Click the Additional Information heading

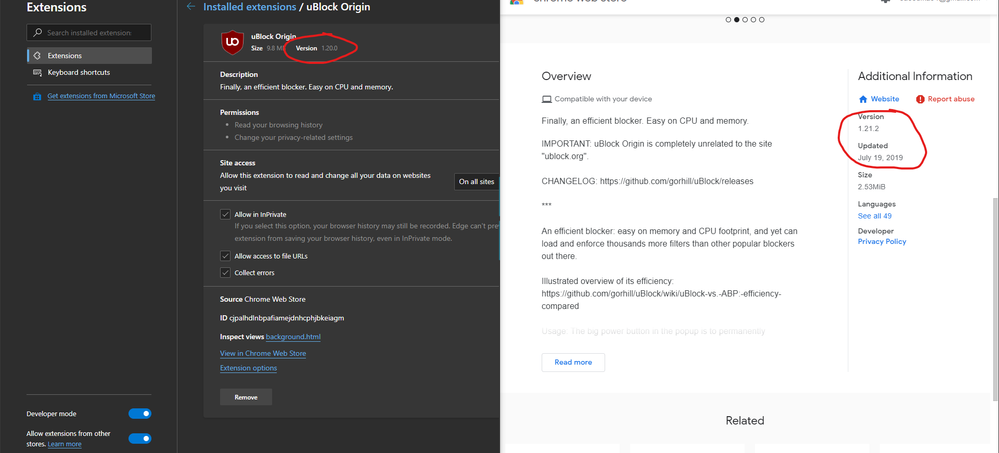[x=915, y=76]
